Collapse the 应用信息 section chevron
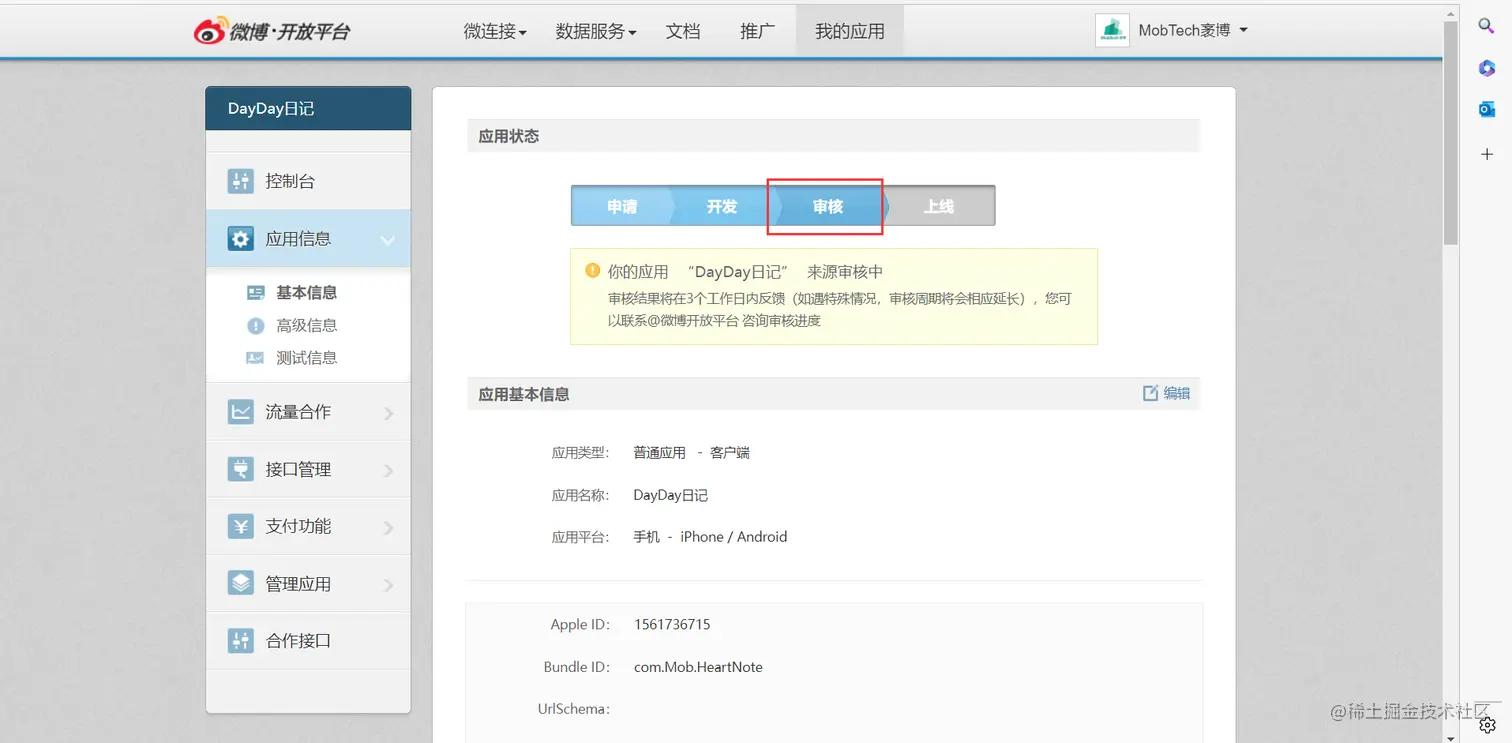1512x743 pixels. [x=389, y=240]
